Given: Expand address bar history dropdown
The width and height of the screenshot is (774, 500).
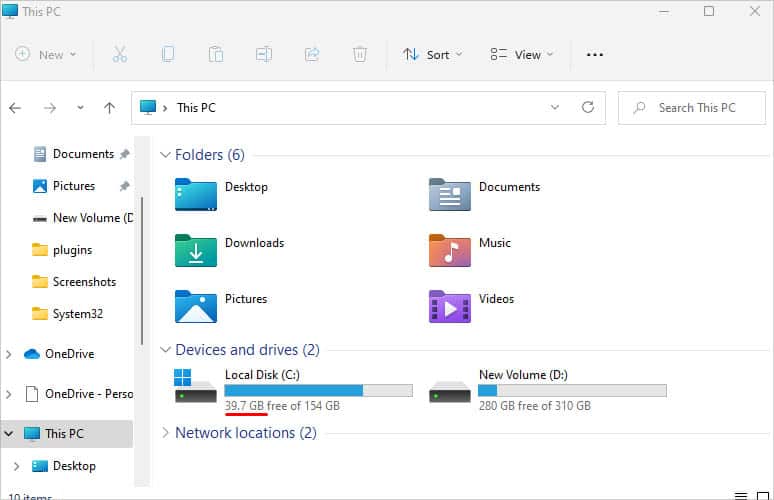Looking at the screenshot, I should click(x=555, y=107).
